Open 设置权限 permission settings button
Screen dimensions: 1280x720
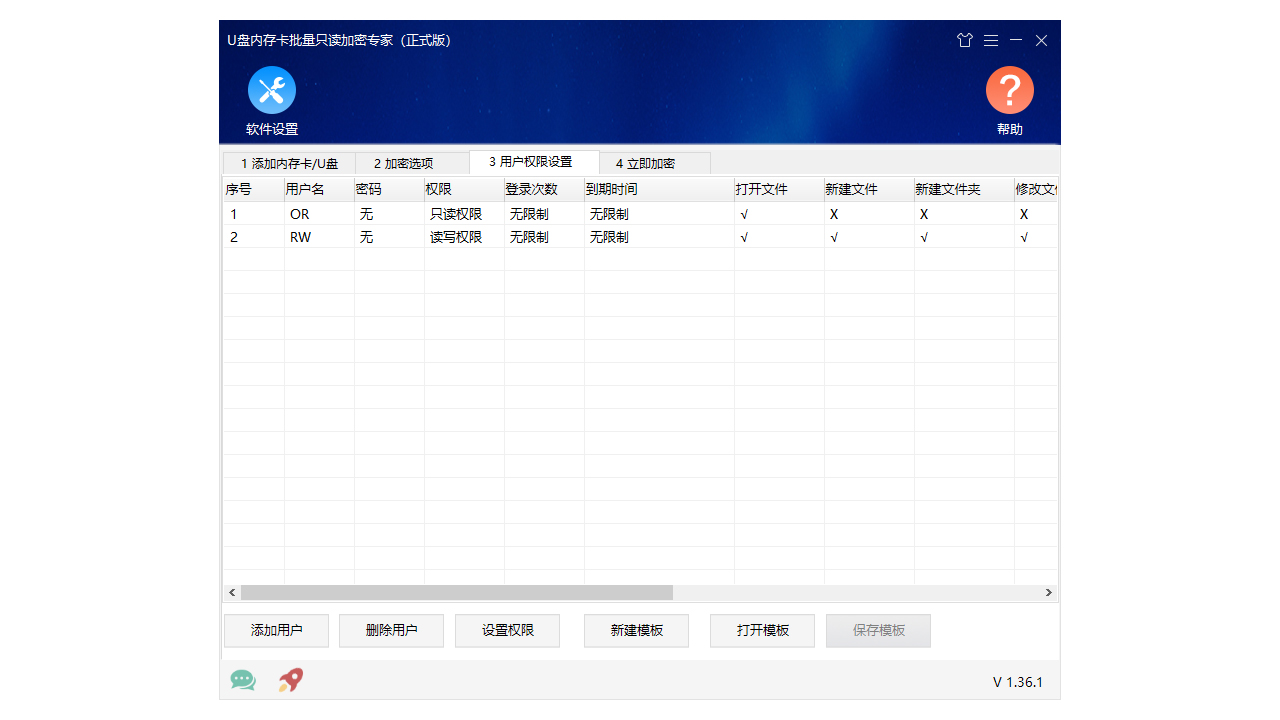507,630
